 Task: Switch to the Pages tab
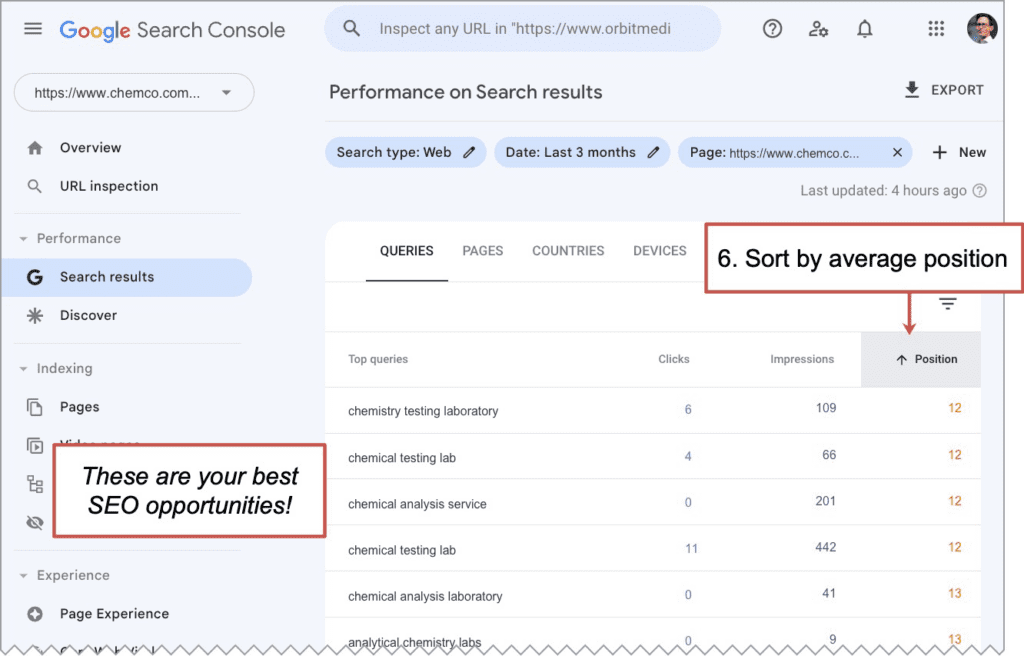[x=482, y=251]
